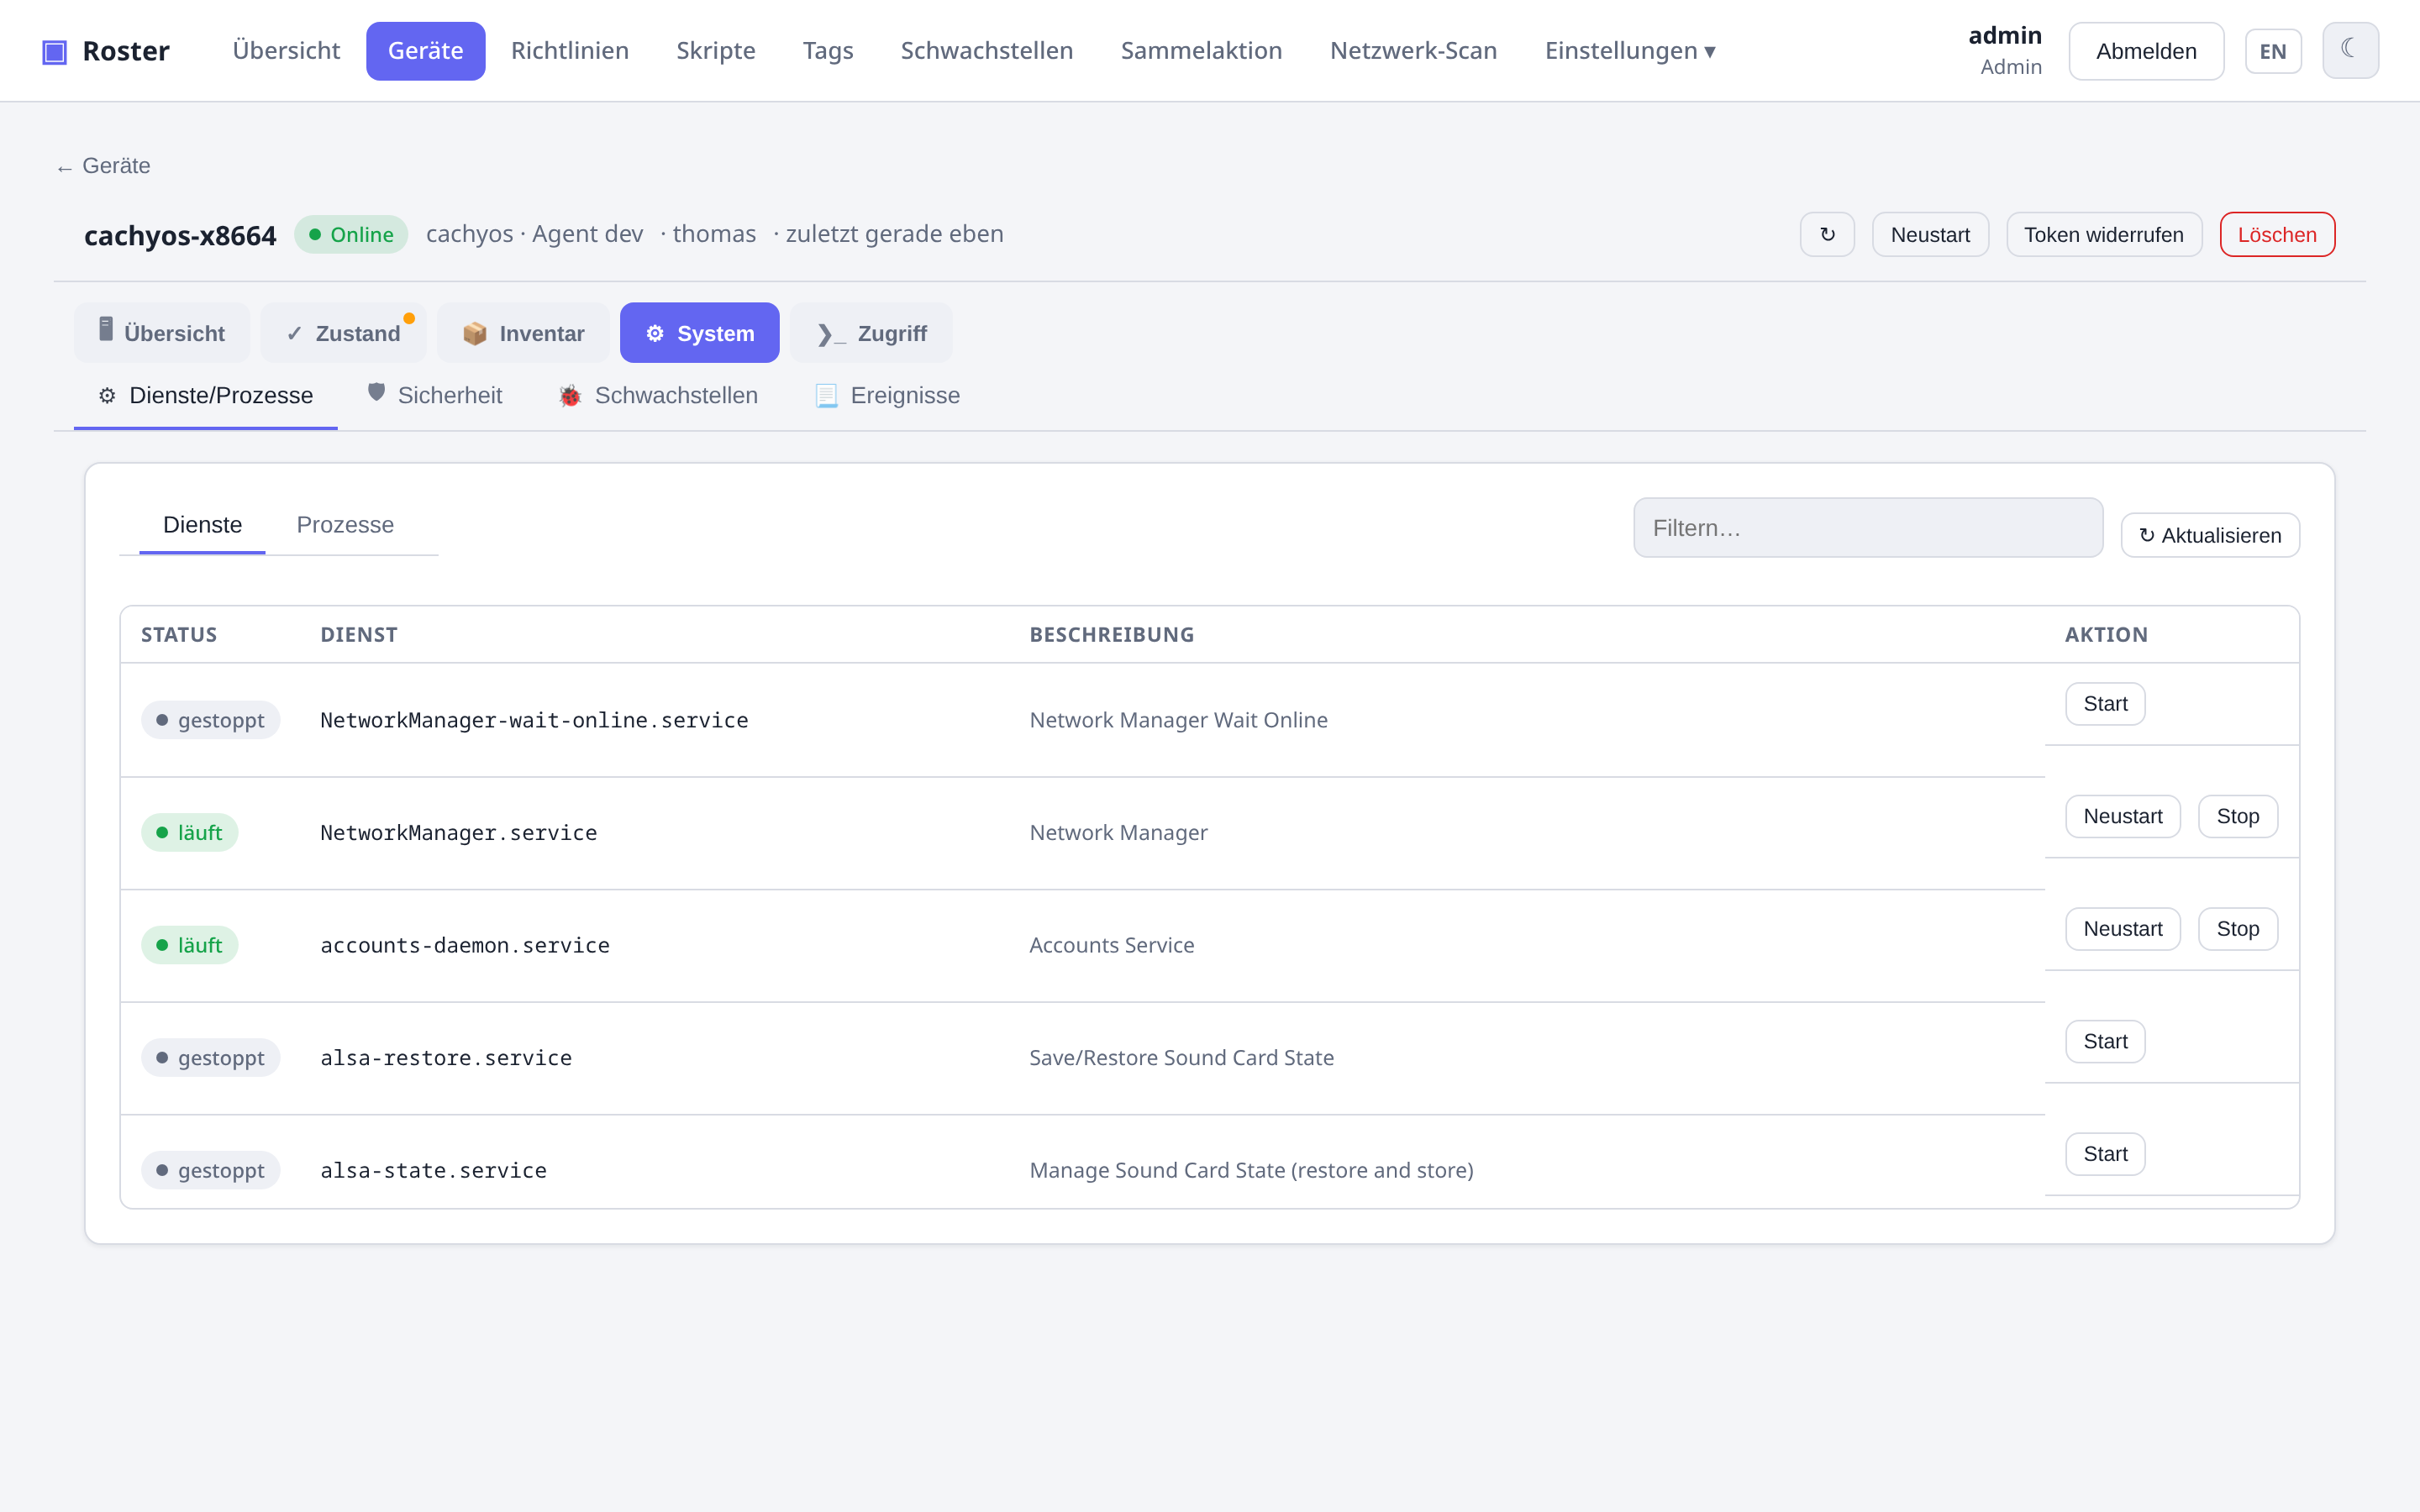Open the Inventar tab
The width and height of the screenshot is (2420, 1512).
(x=523, y=332)
